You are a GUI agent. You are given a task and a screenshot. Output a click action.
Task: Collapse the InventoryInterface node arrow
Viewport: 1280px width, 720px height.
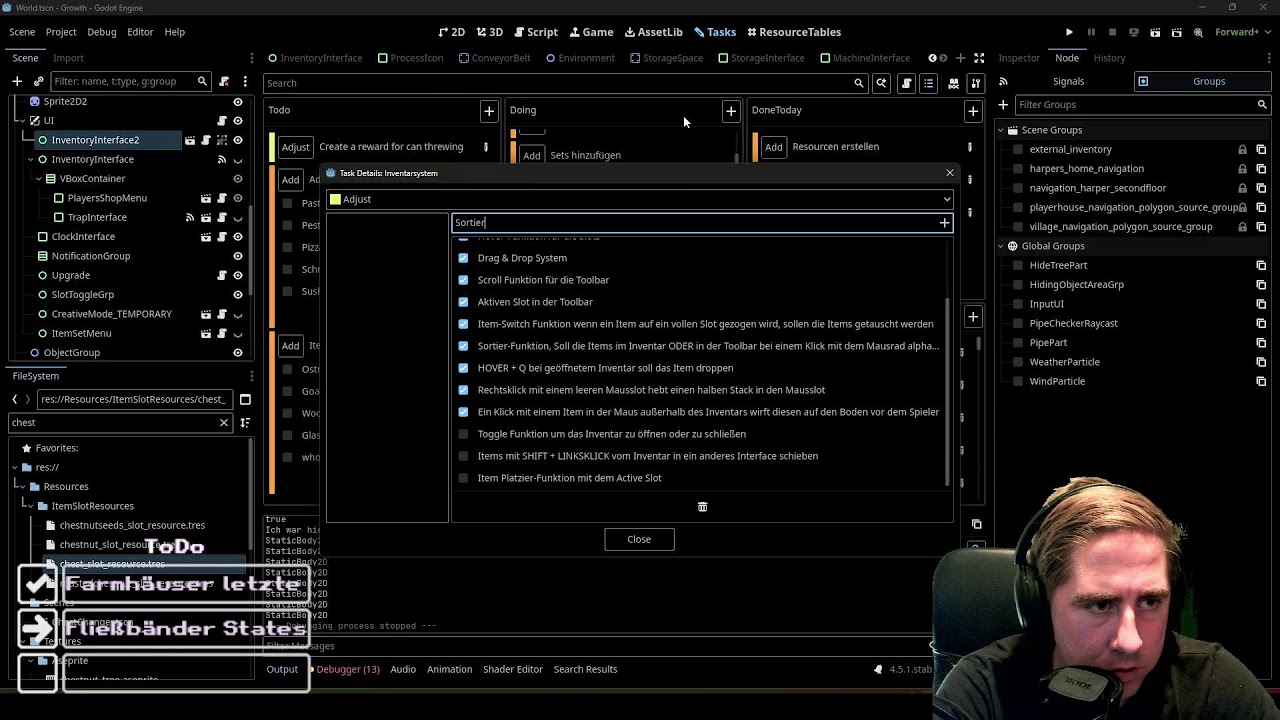pyautogui.click(x=30, y=159)
